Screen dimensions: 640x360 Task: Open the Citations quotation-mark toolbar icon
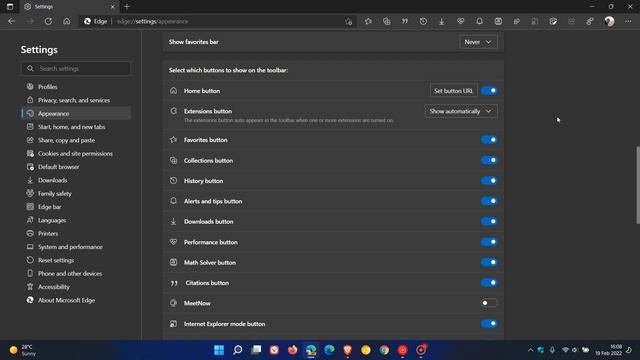pyautogui.click(x=405, y=21)
